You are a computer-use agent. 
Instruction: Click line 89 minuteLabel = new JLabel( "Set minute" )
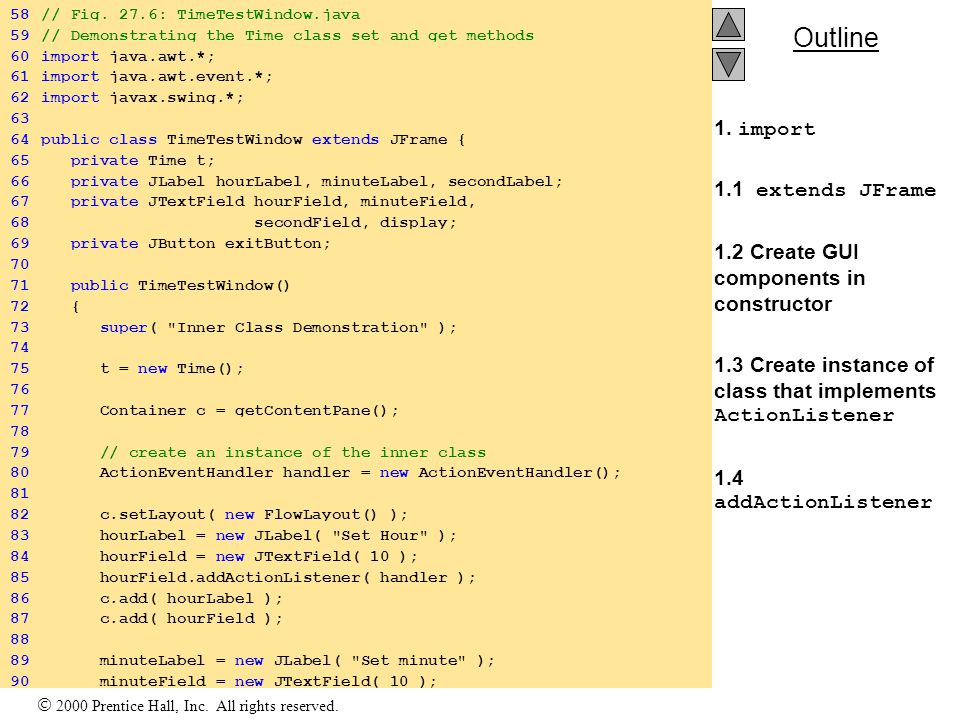click(297, 661)
